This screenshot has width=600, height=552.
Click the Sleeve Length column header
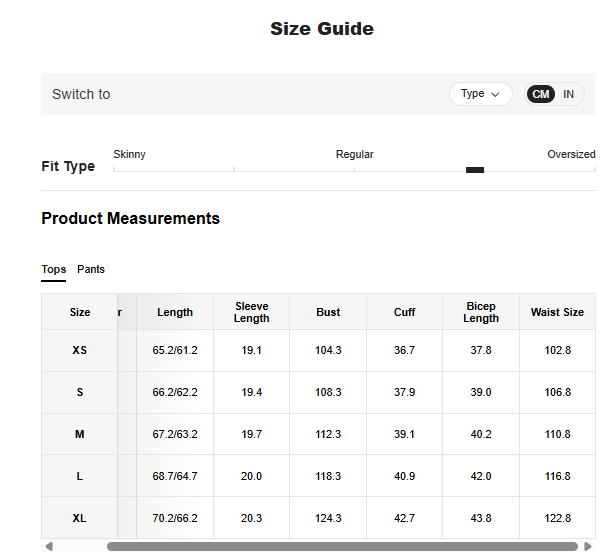pyautogui.click(x=252, y=312)
